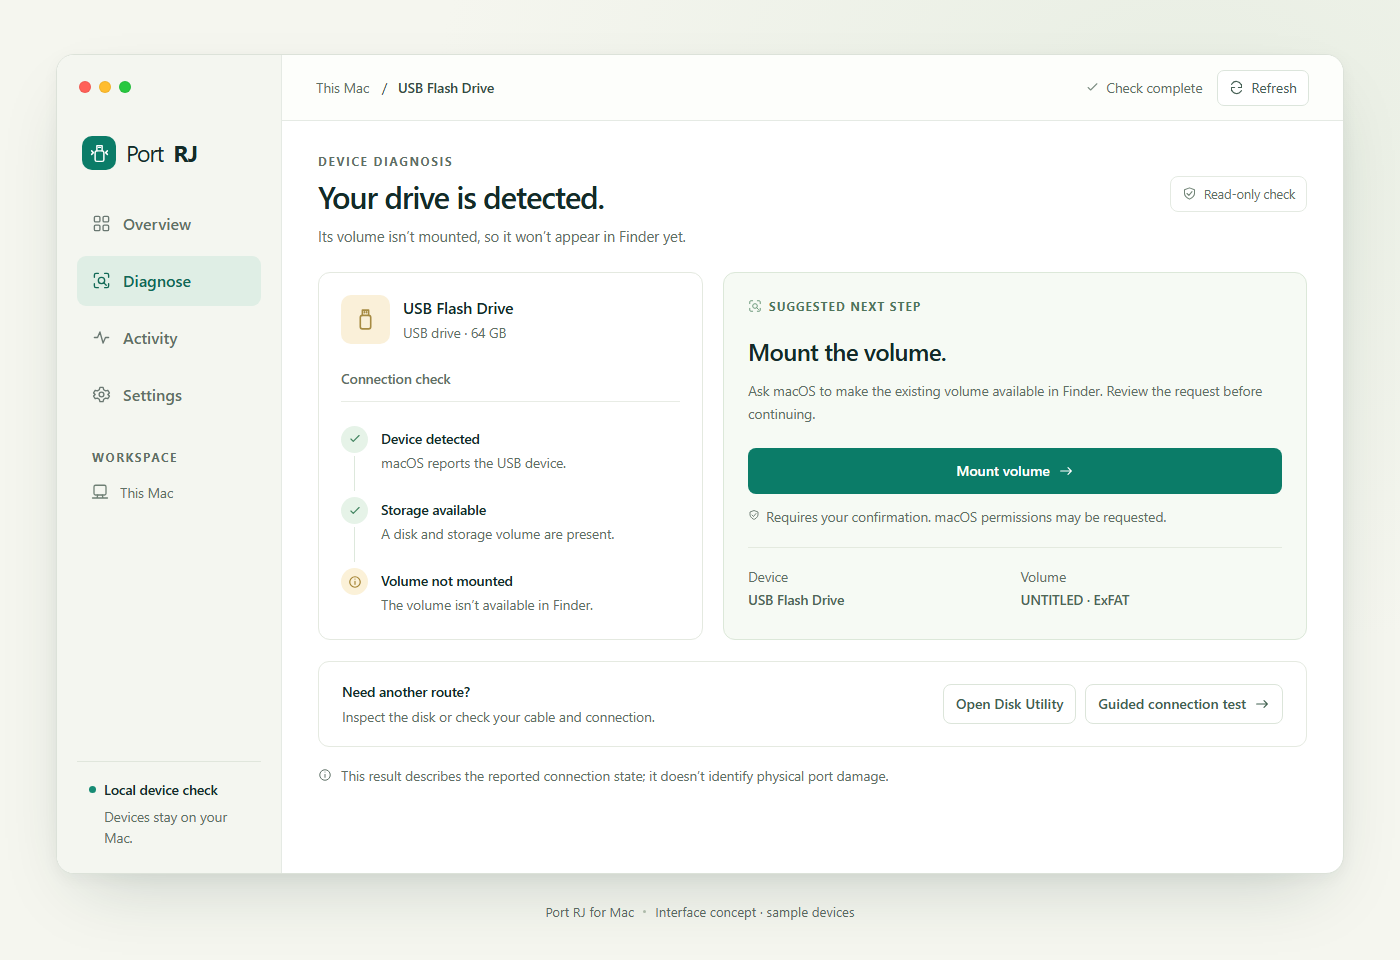This screenshot has width=1400, height=960.
Task: Click the This Mac laptop icon
Action: (x=100, y=492)
